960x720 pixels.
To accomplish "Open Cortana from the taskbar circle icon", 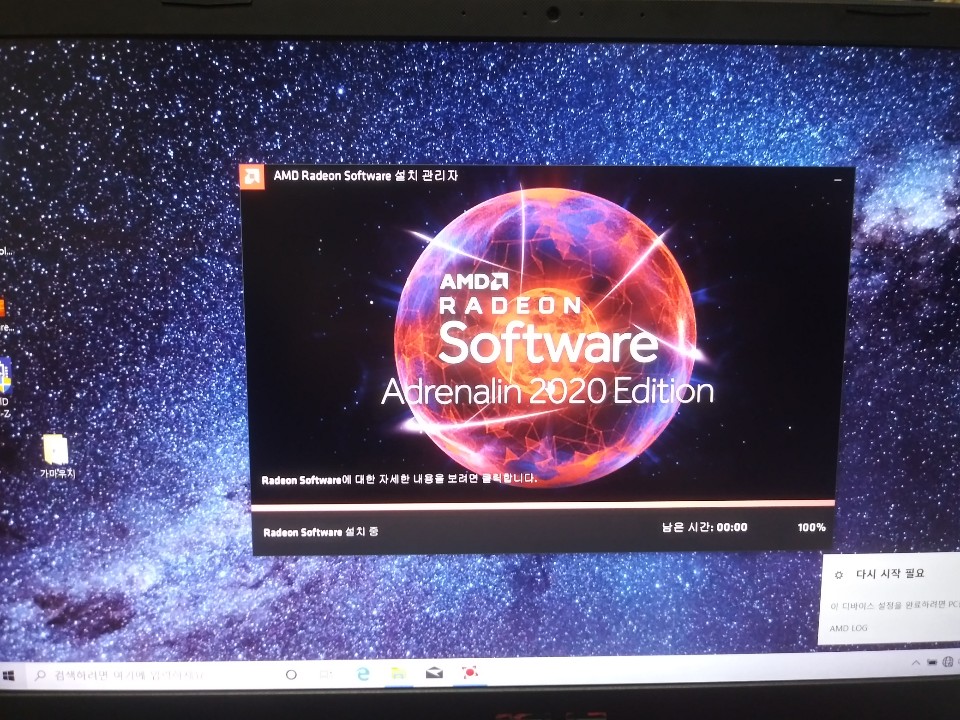I will point(291,675).
